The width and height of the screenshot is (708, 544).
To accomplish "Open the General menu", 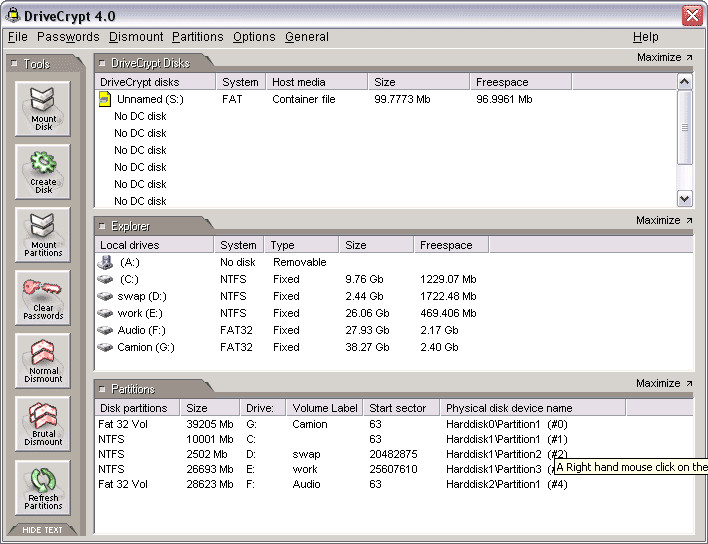I will point(307,37).
